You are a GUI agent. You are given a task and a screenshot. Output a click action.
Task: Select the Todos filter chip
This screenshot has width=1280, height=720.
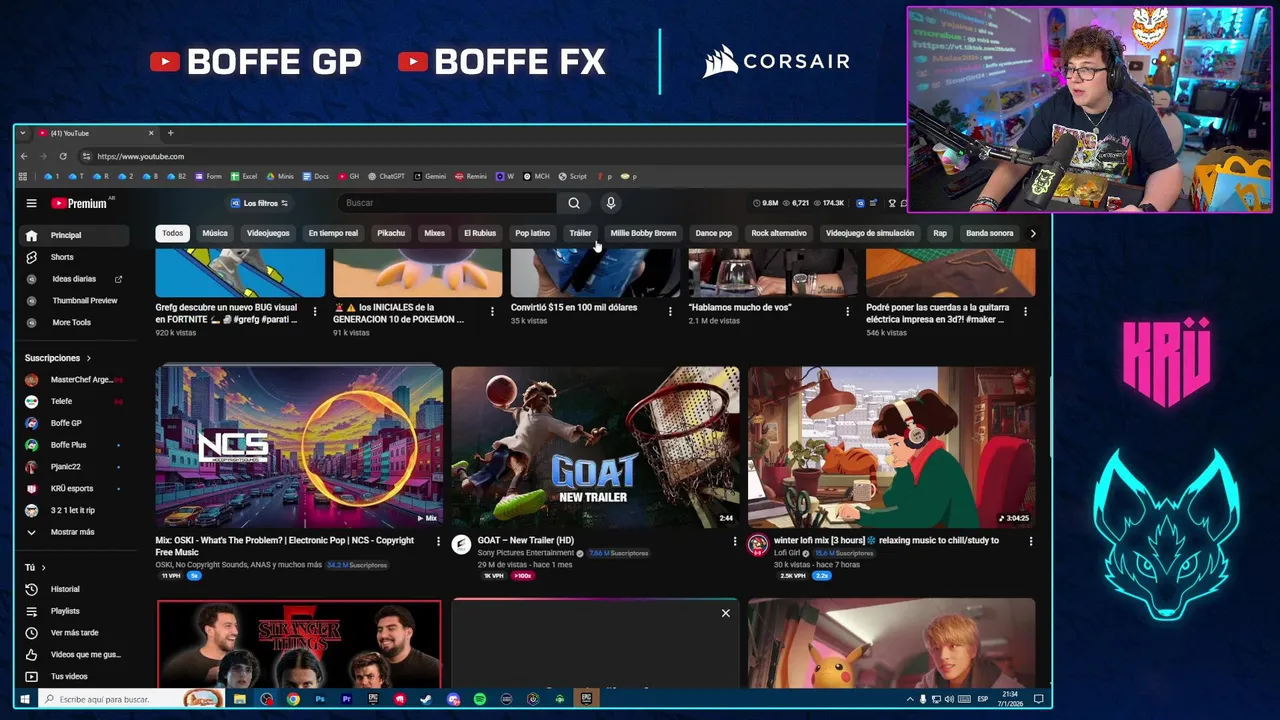173,233
